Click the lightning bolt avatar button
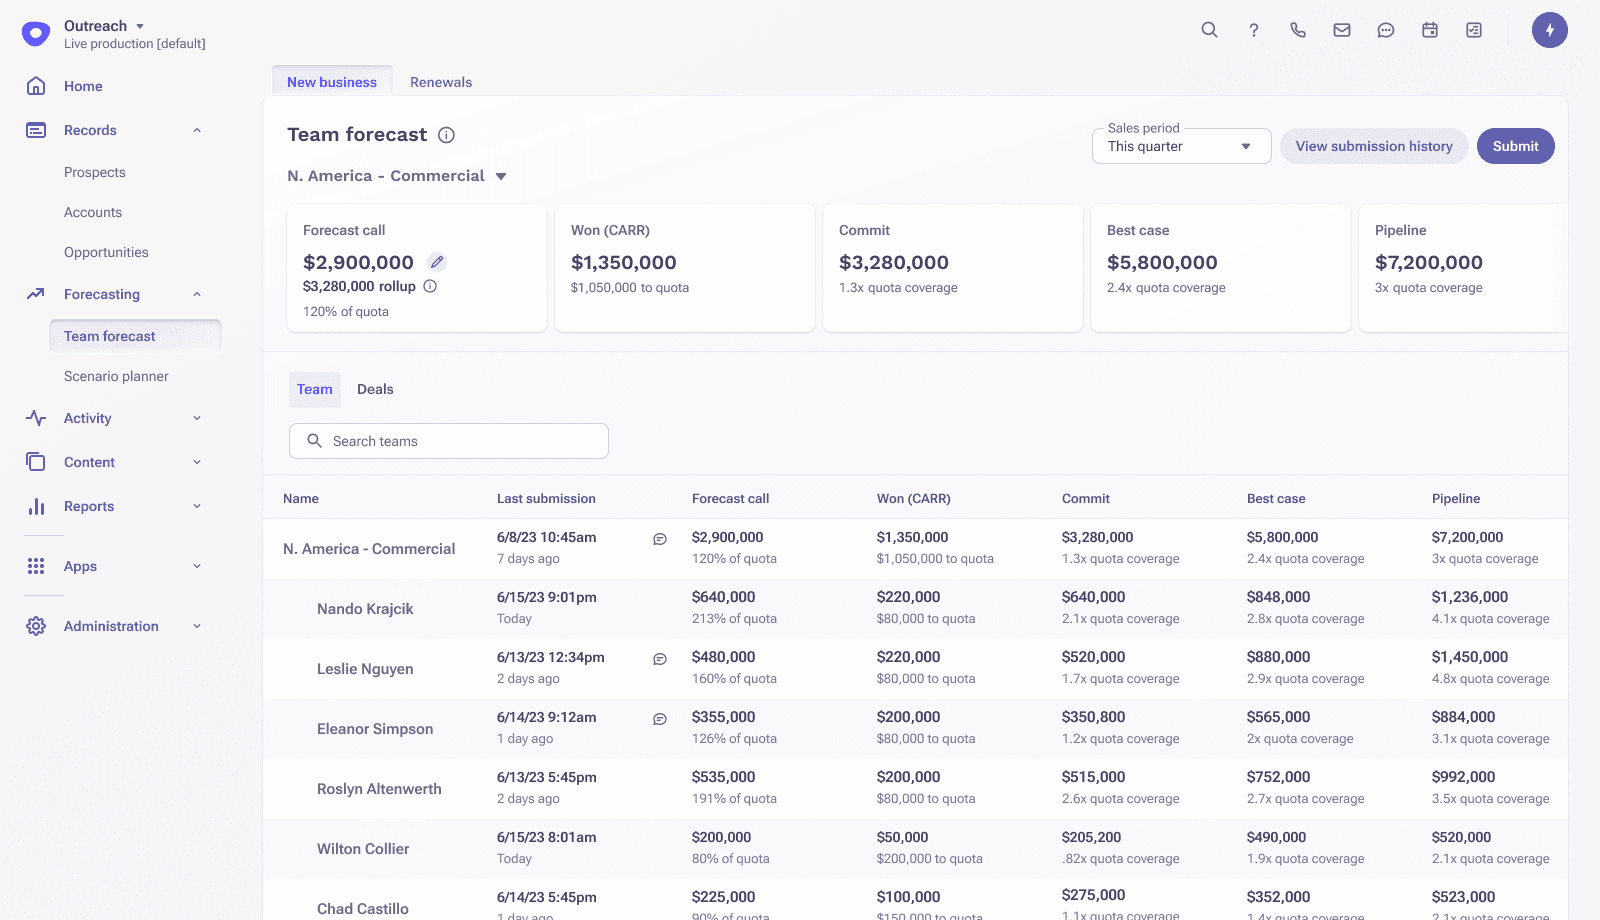The height and width of the screenshot is (920, 1600). click(x=1549, y=30)
